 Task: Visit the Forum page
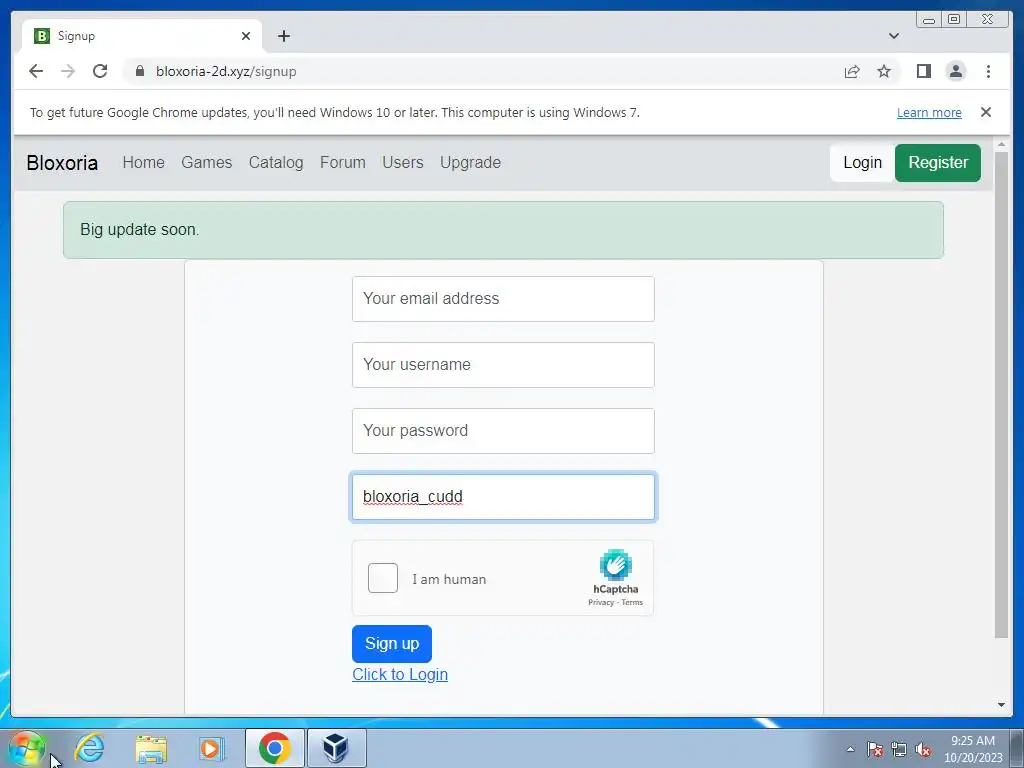342,163
